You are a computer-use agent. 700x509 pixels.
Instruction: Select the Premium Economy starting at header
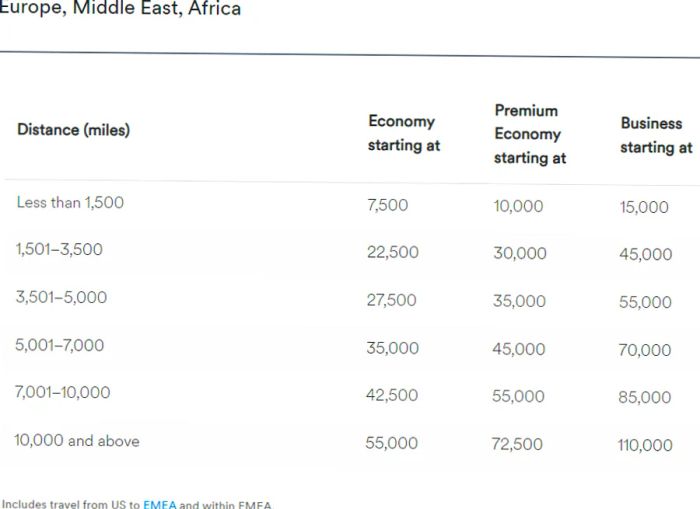tap(530, 134)
